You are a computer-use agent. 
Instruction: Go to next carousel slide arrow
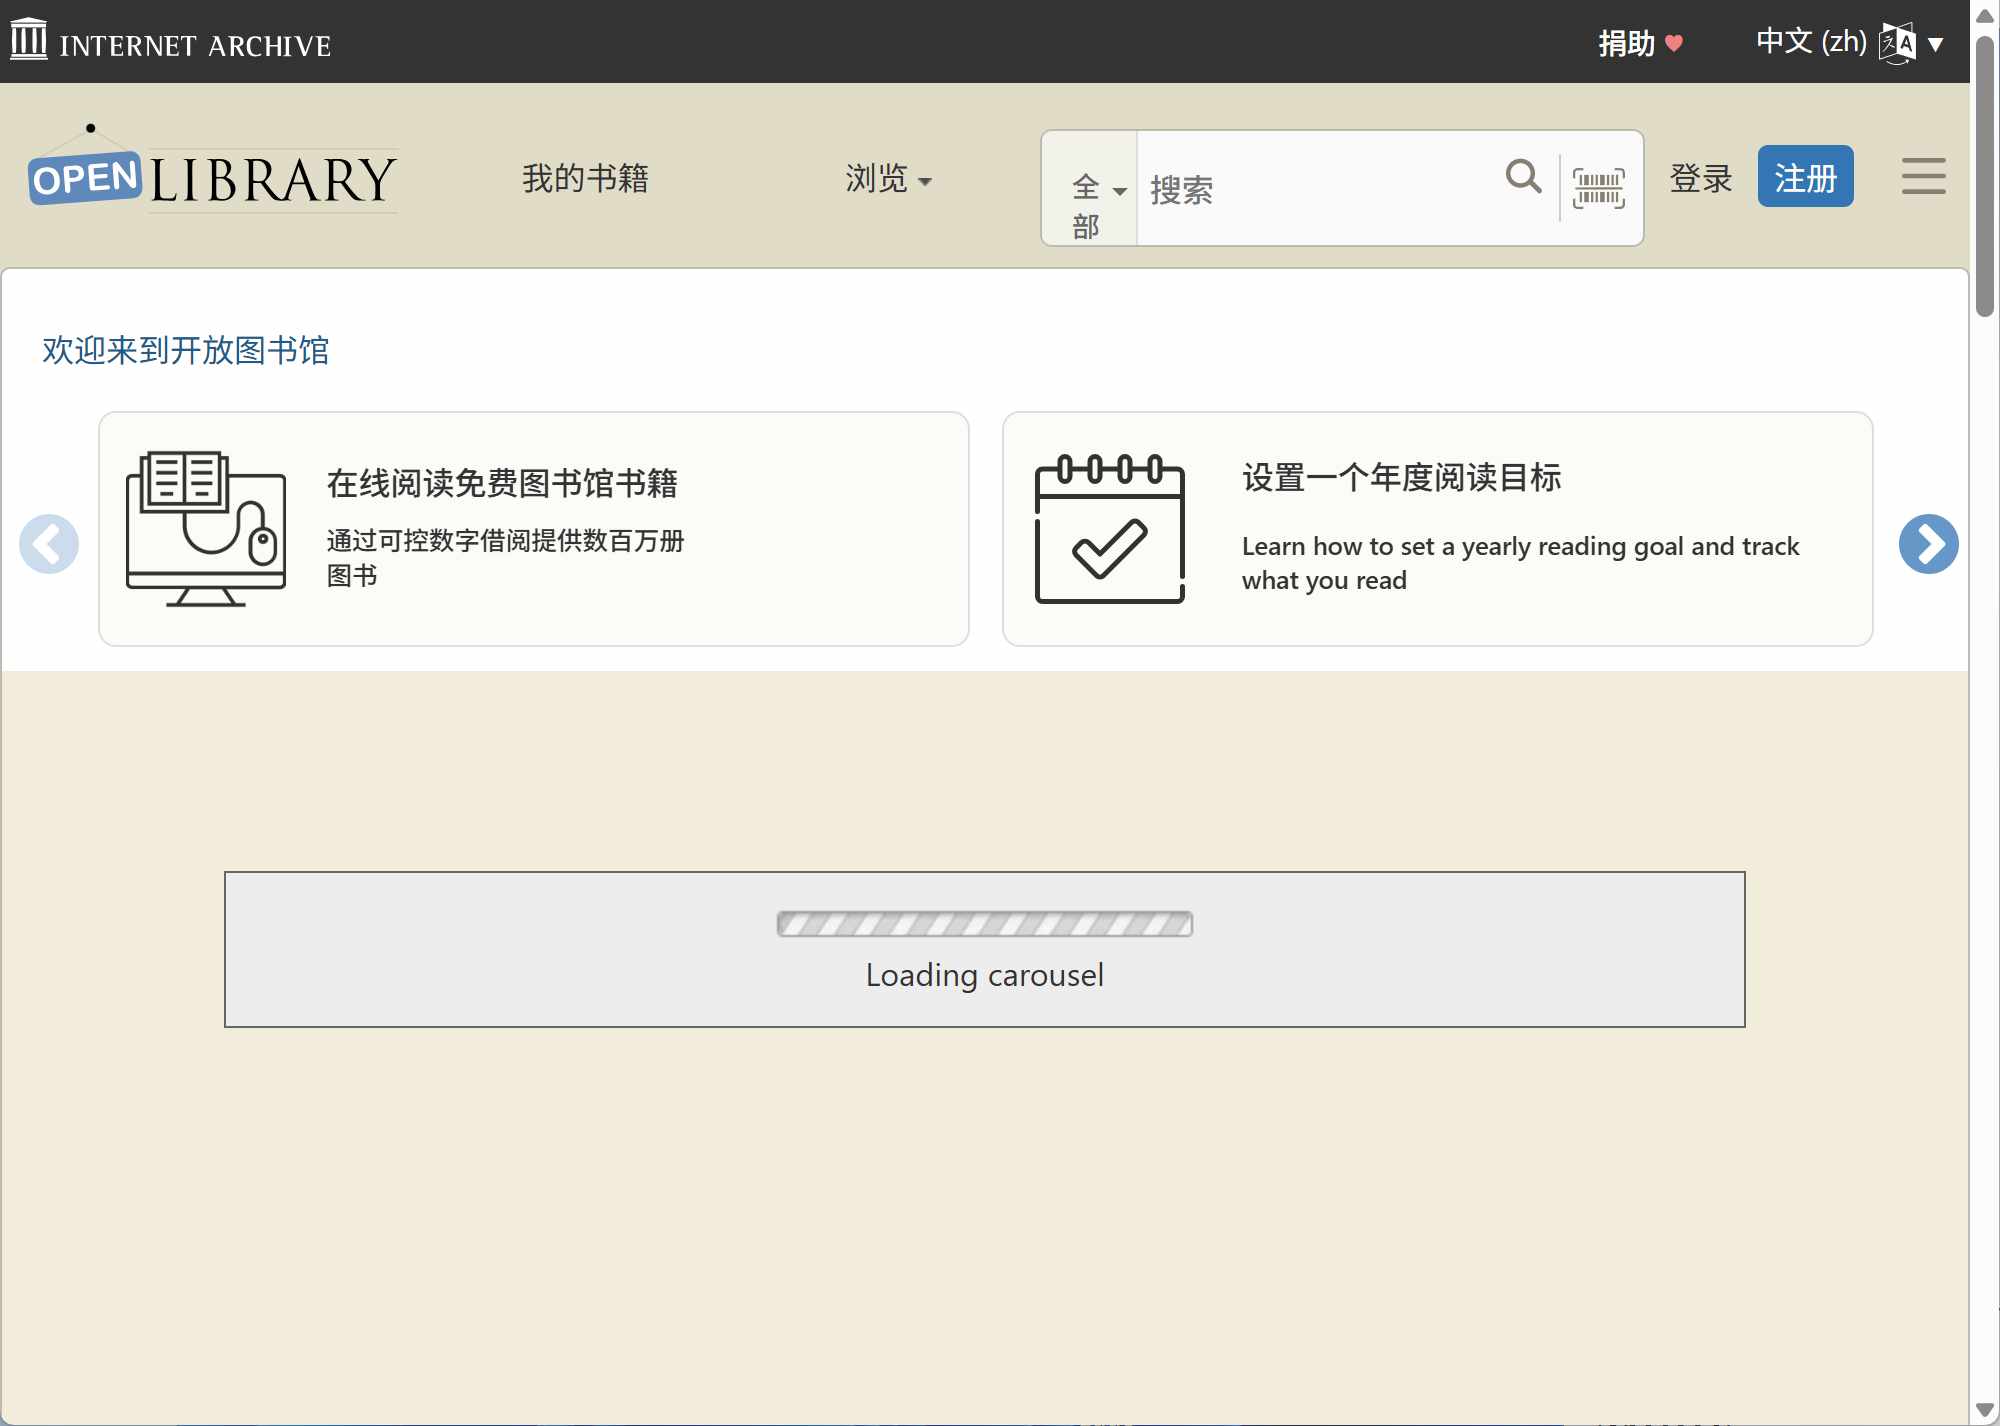(1928, 544)
